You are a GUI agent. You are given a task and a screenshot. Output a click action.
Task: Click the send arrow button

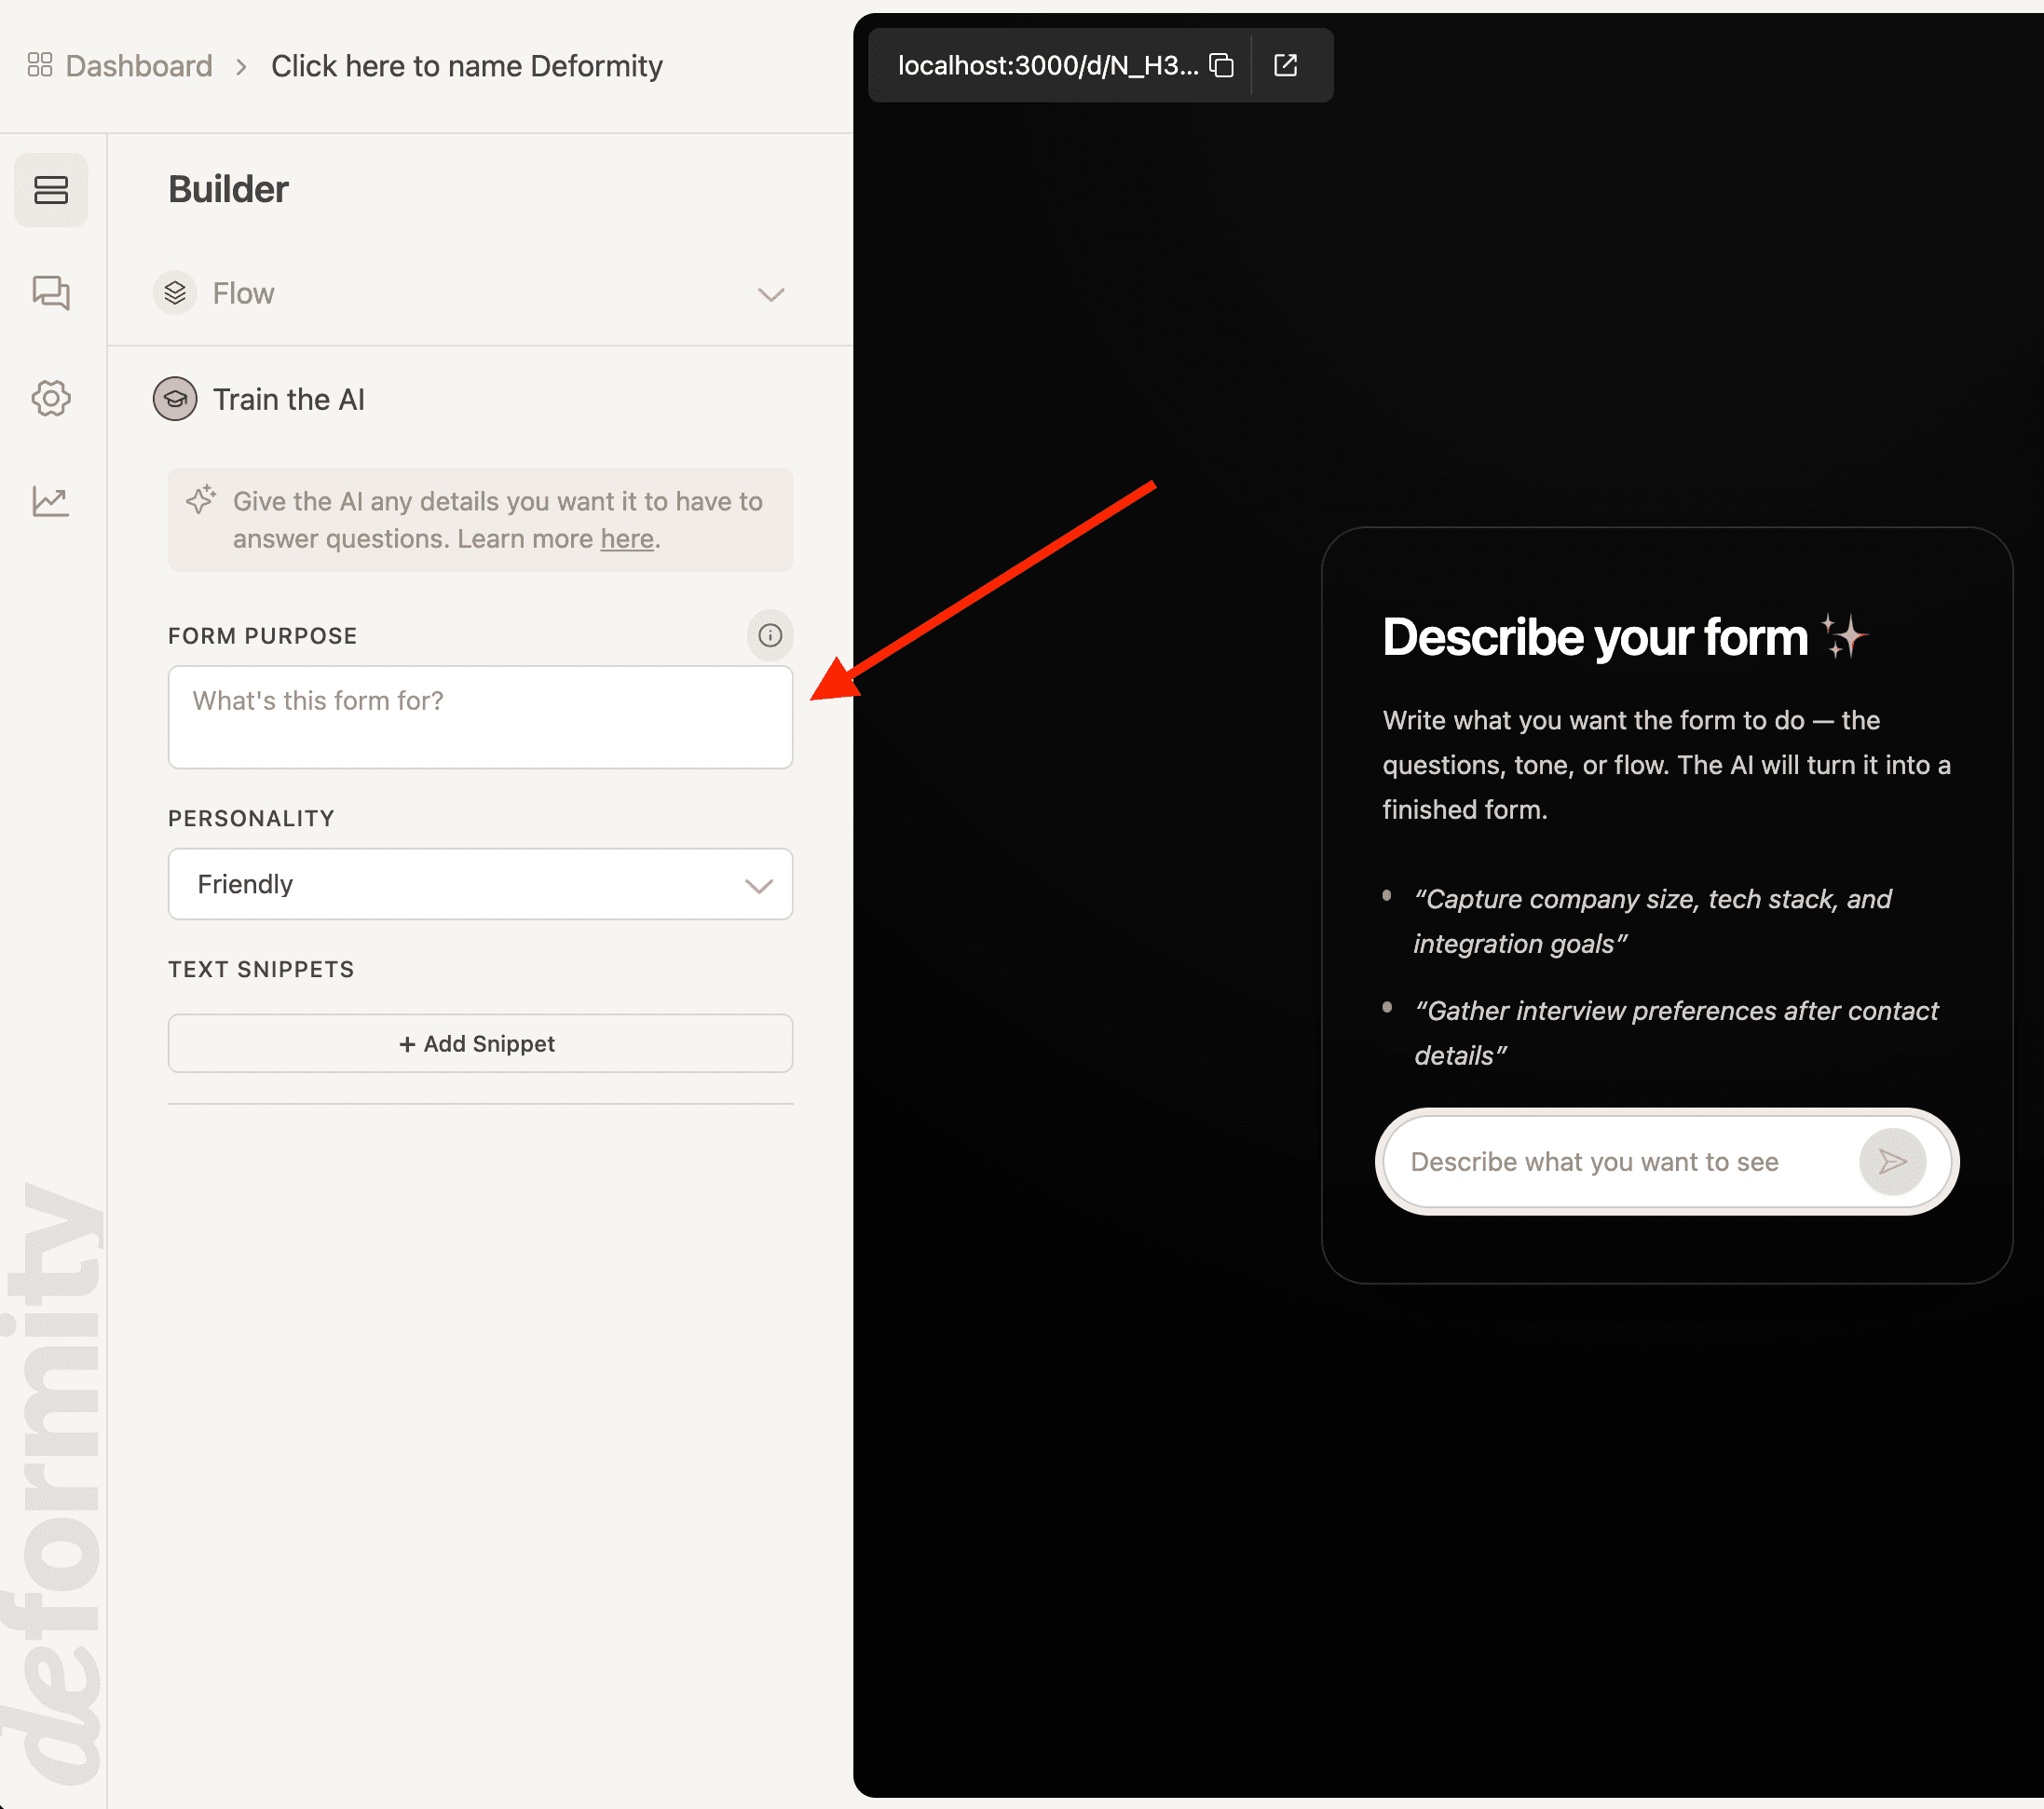(1892, 1161)
